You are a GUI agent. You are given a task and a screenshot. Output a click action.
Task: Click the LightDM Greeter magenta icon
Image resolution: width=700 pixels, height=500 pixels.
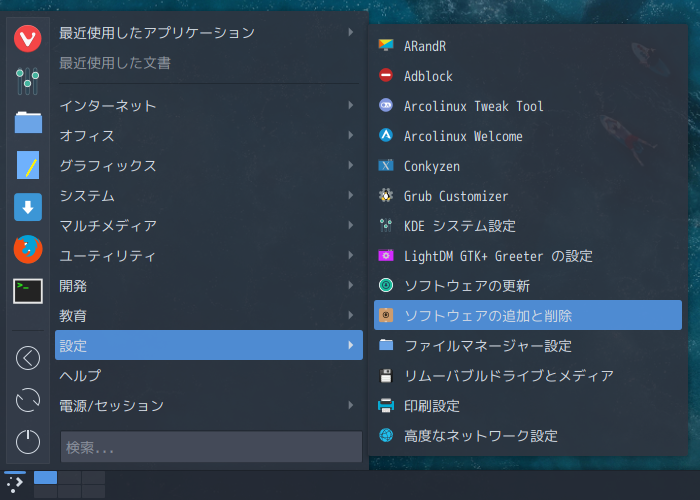point(386,255)
